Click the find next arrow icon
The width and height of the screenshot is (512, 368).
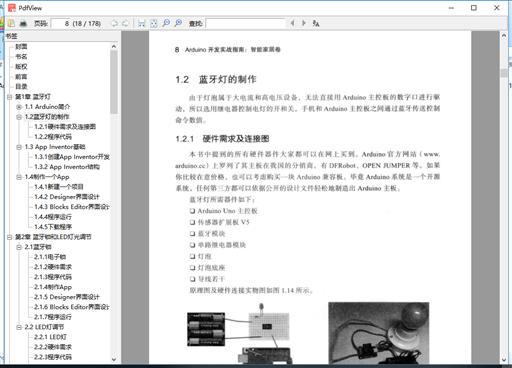304,23
